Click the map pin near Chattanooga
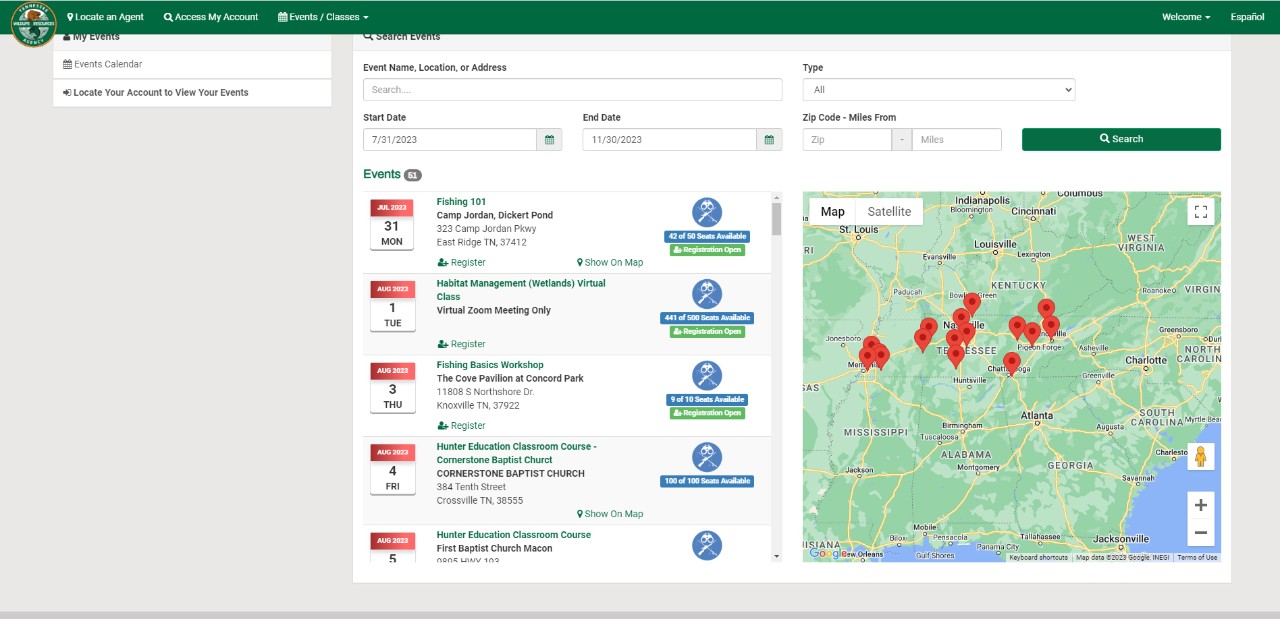This screenshot has height=619, width=1280. tap(1011, 364)
